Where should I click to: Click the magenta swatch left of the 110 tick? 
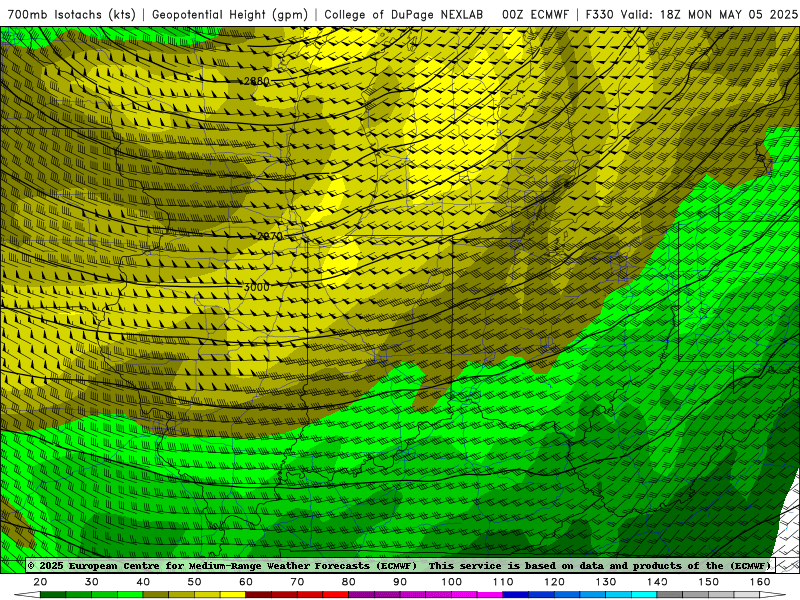(490, 595)
